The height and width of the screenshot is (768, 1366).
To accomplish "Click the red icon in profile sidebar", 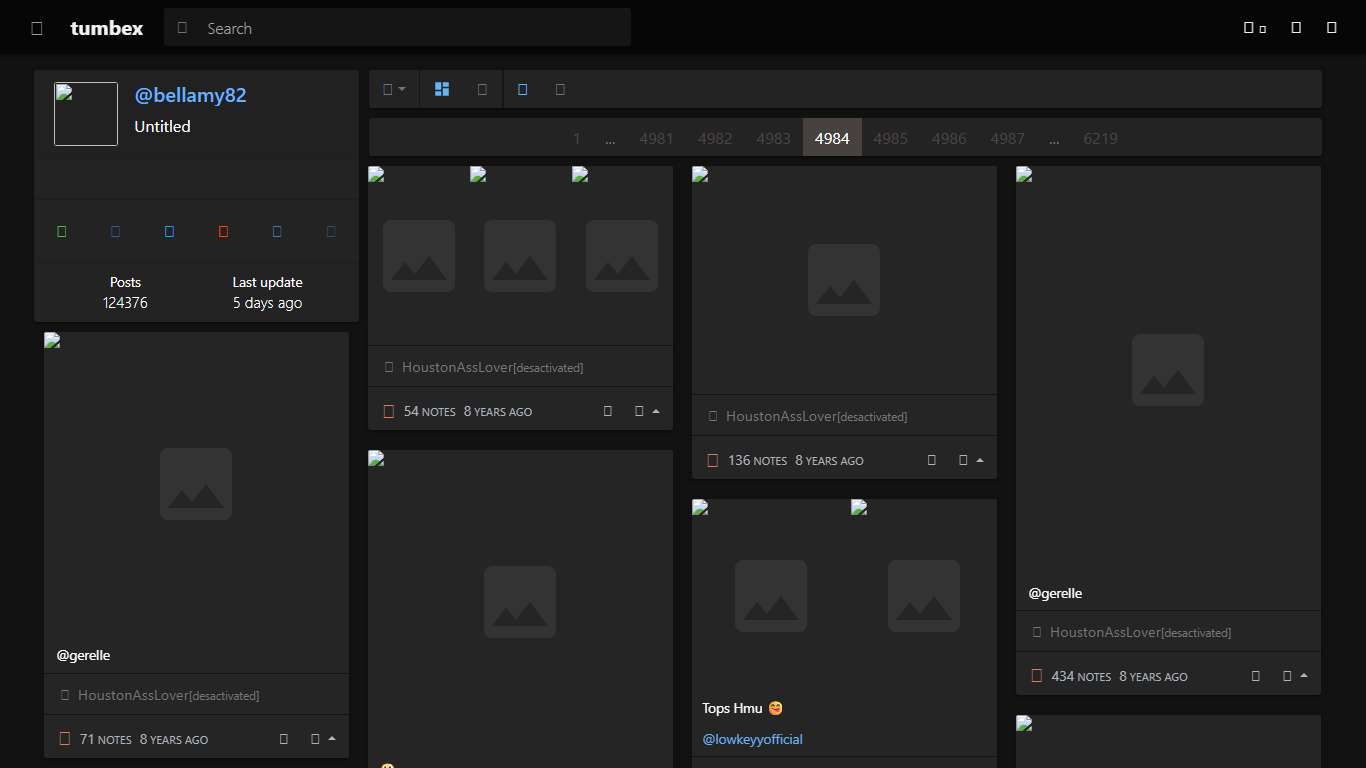I will click(x=223, y=231).
